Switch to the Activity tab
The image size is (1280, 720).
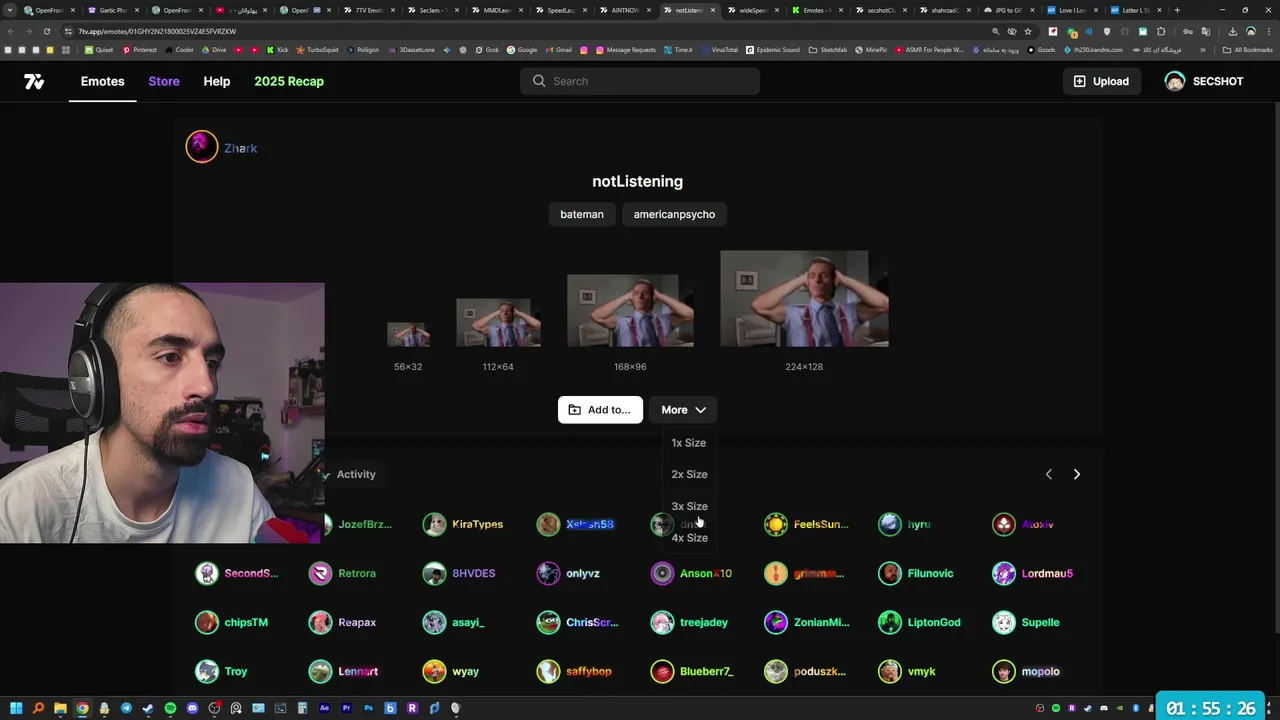[356, 474]
